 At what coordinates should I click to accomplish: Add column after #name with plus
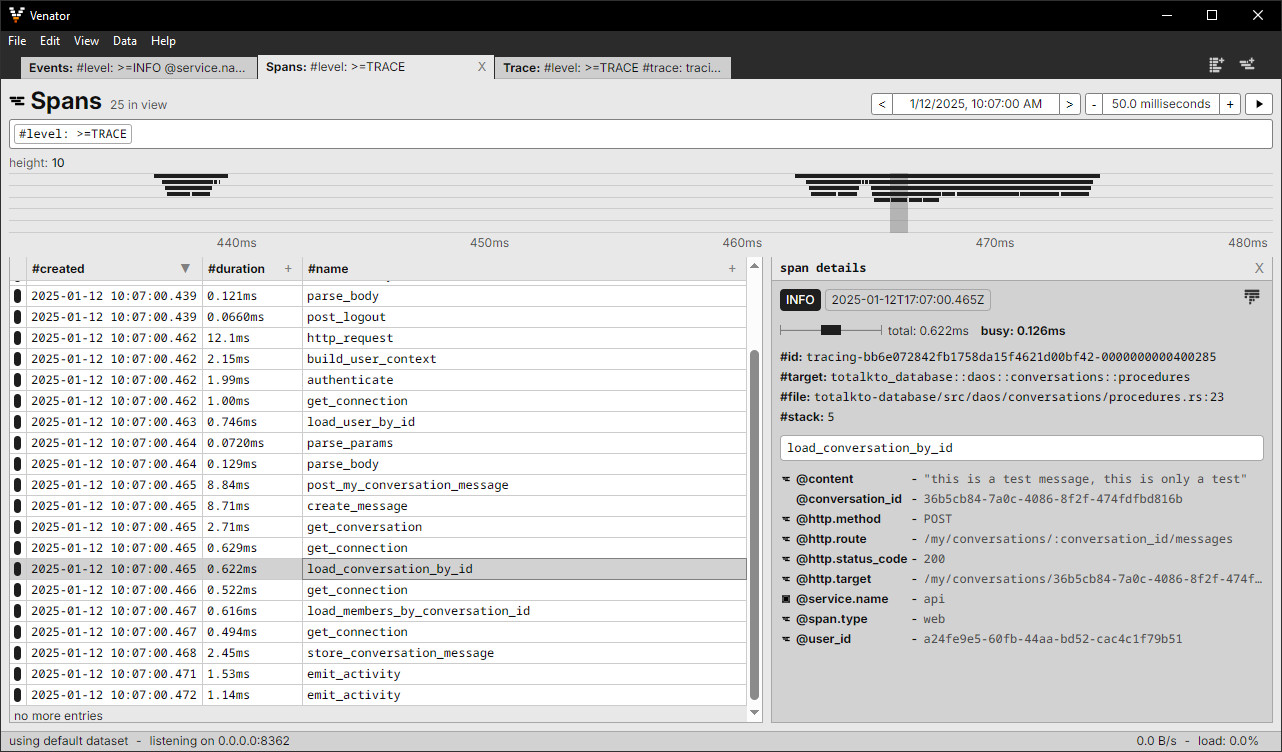tap(732, 269)
